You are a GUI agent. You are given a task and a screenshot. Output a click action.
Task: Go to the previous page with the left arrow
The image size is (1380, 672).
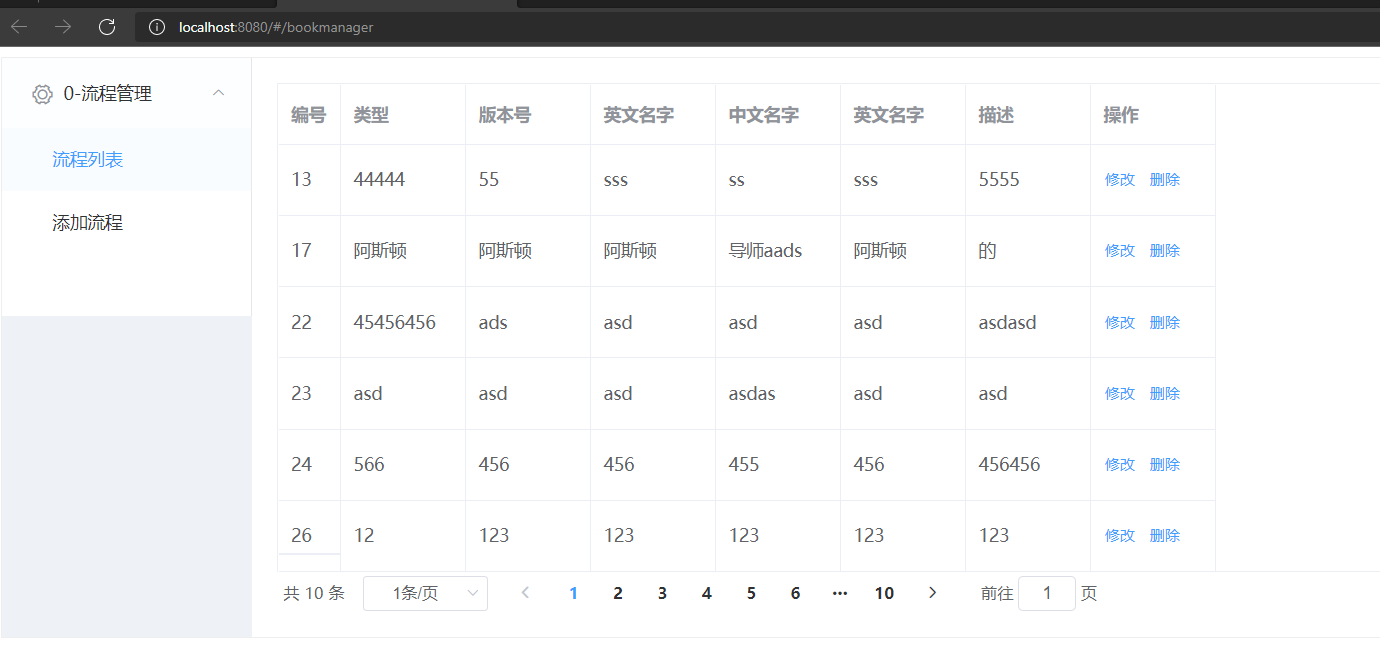click(x=525, y=593)
